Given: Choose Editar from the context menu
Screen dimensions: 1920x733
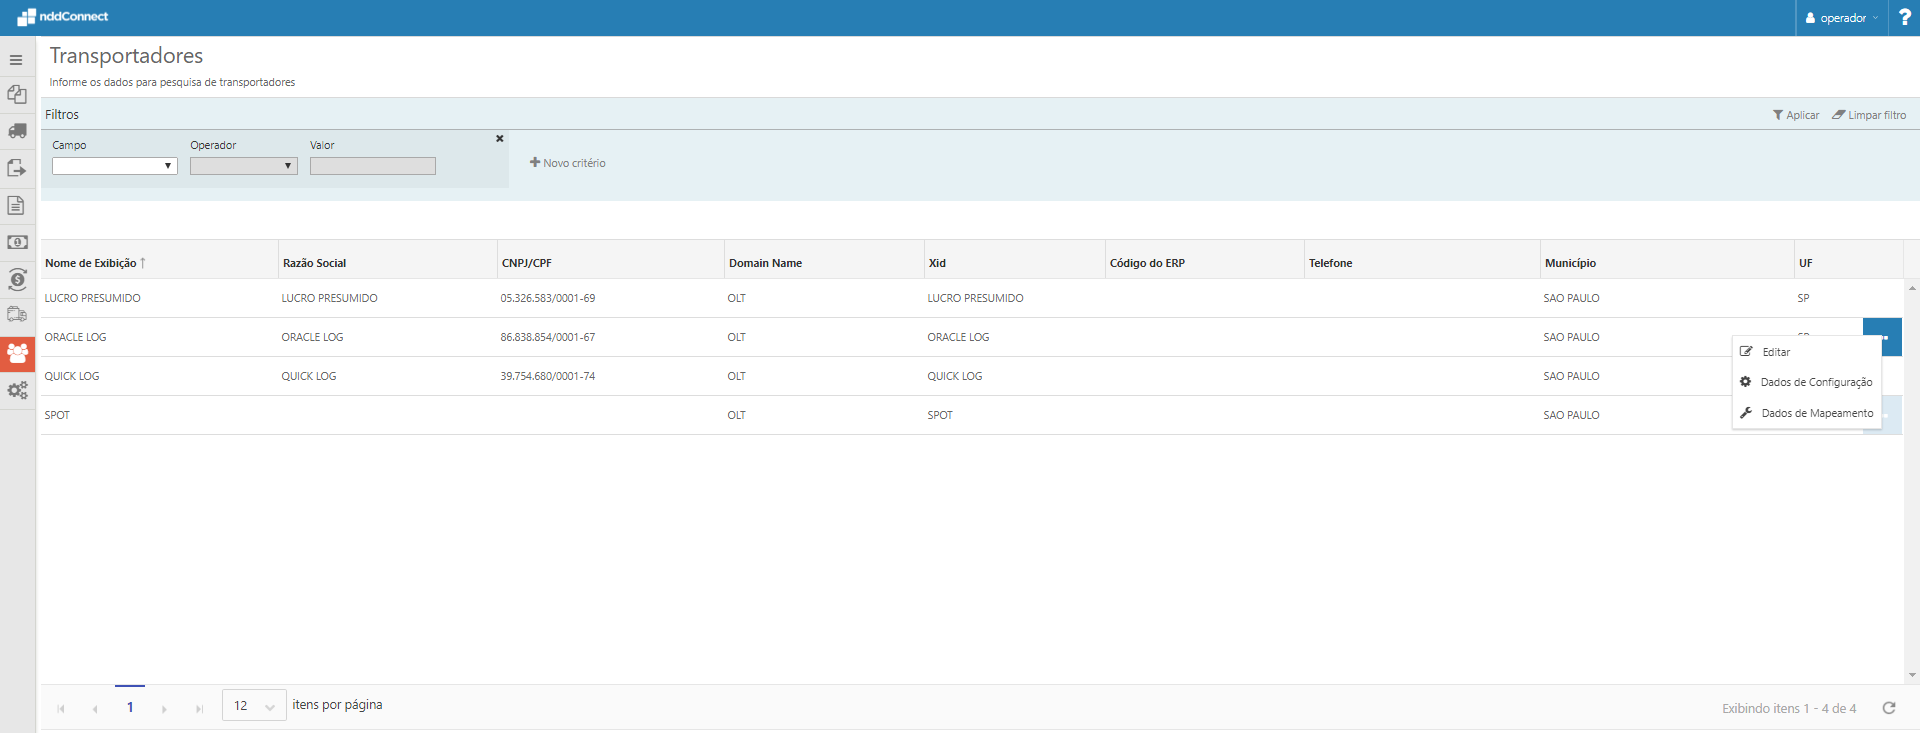Looking at the screenshot, I should pos(1776,352).
